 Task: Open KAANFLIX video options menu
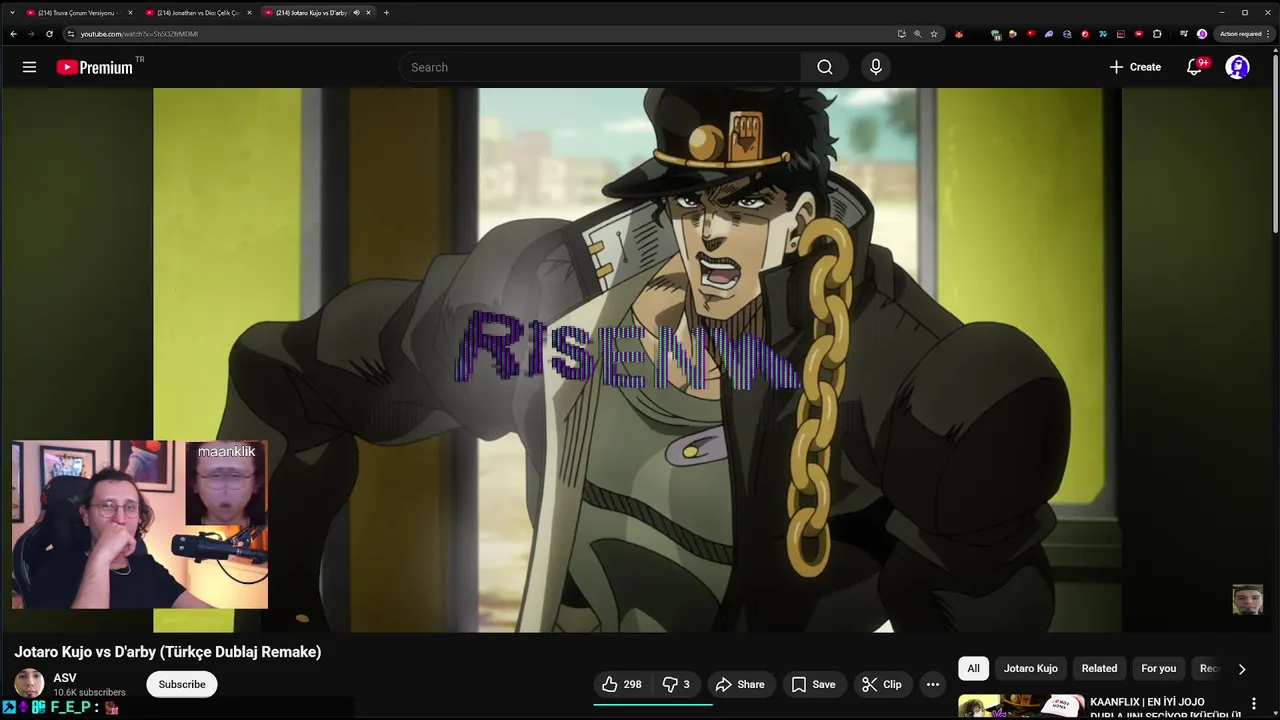pyautogui.click(x=1254, y=704)
